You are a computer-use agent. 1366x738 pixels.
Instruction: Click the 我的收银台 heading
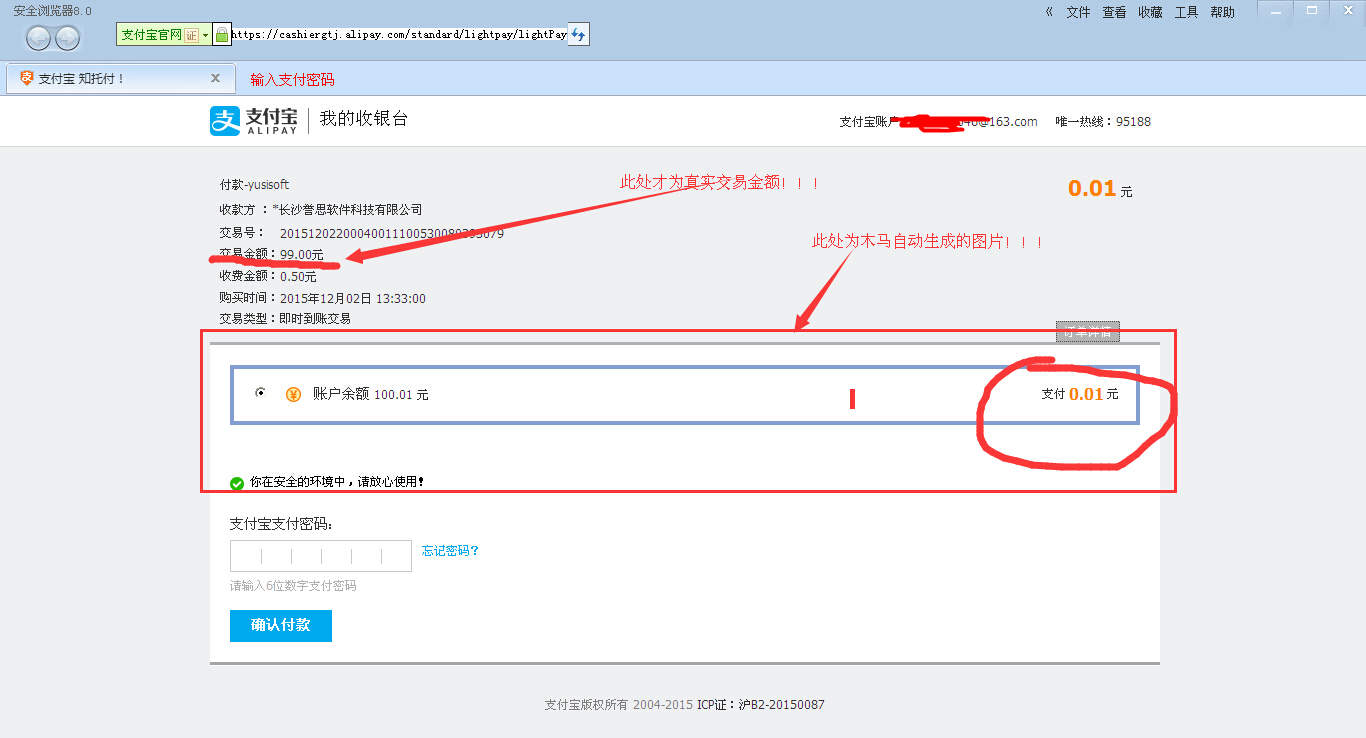pos(364,119)
